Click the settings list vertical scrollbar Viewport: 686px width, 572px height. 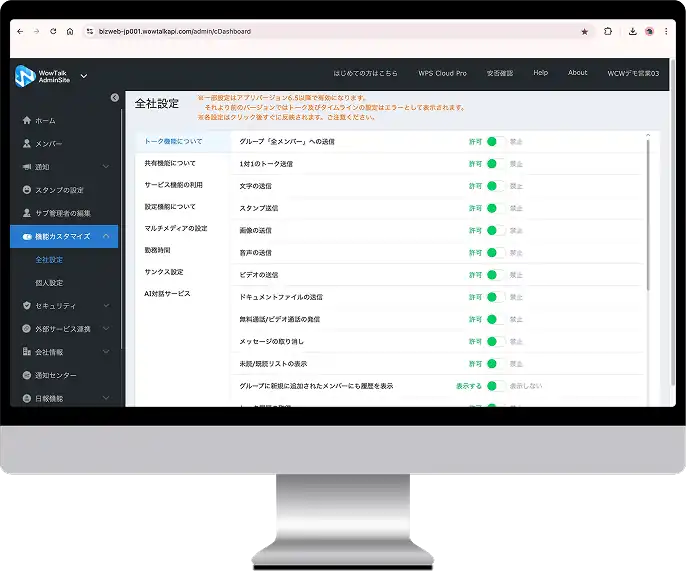point(648,214)
